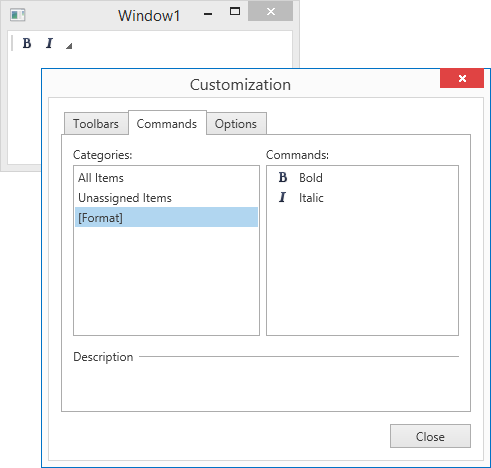
Task: Select the Bold icon in Commands list
Action: (x=283, y=178)
